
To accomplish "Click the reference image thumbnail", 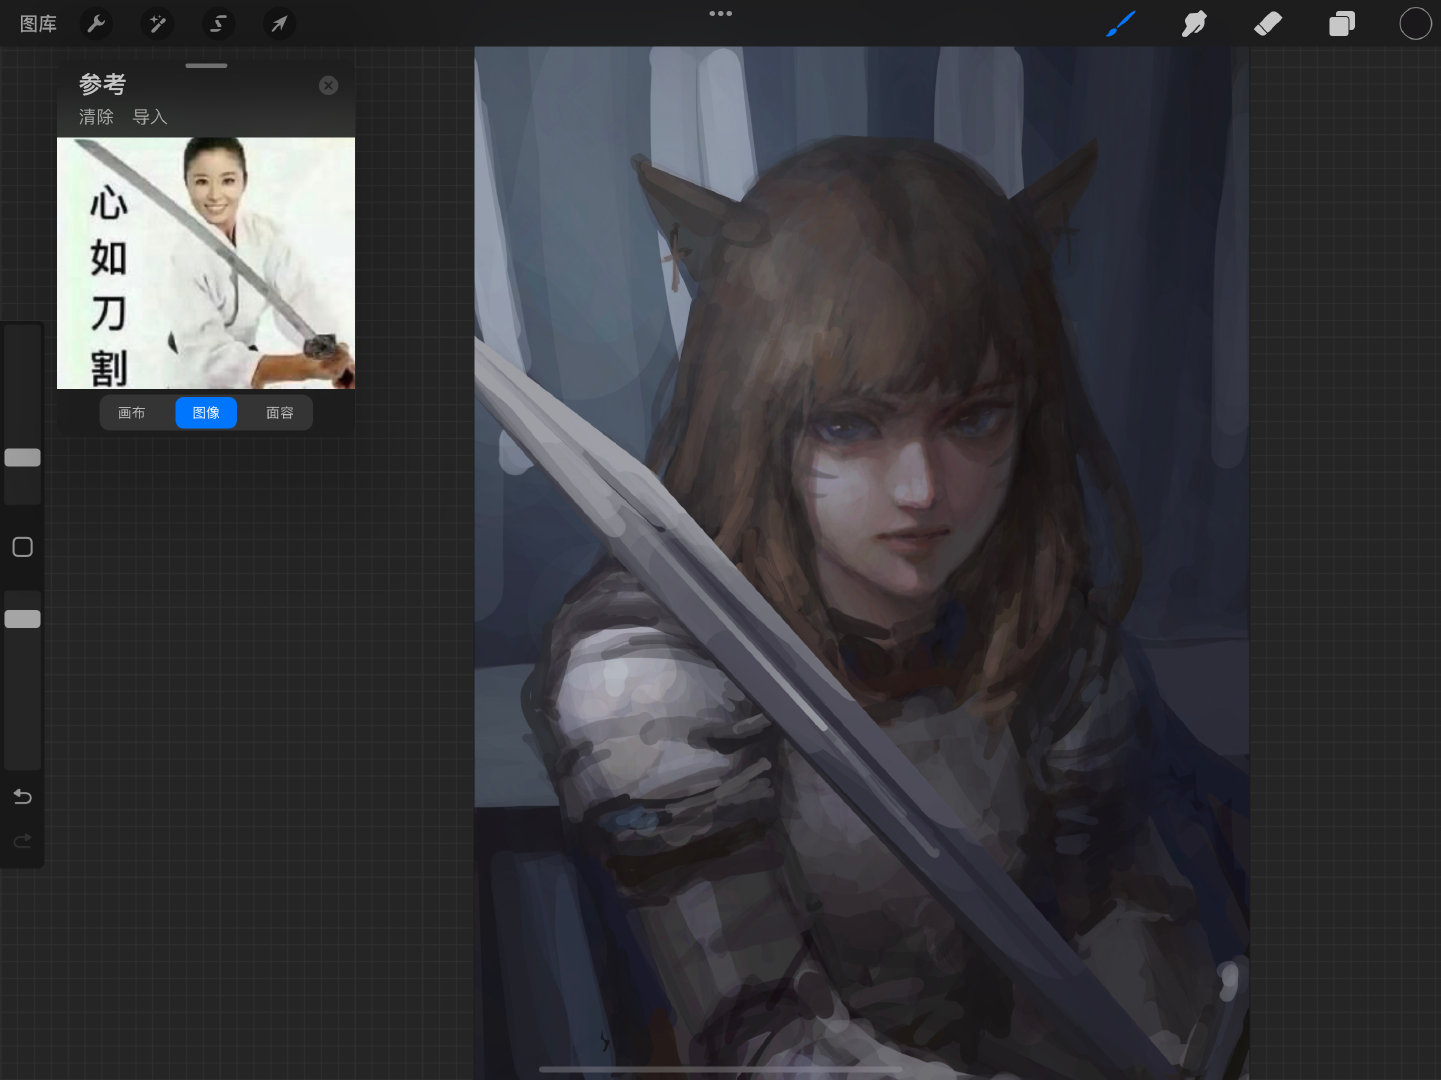I will [206, 263].
